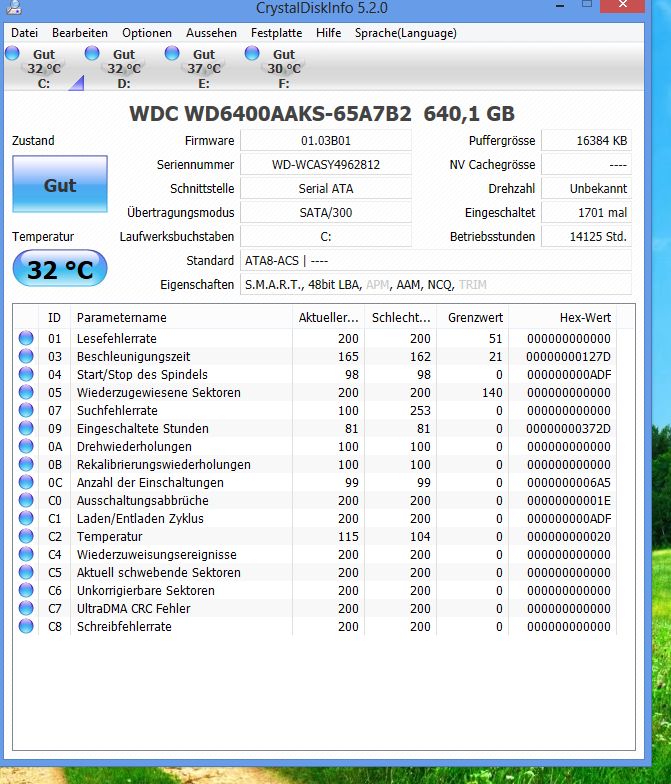Select drive D: status icon in disk bar

(92, 53)
